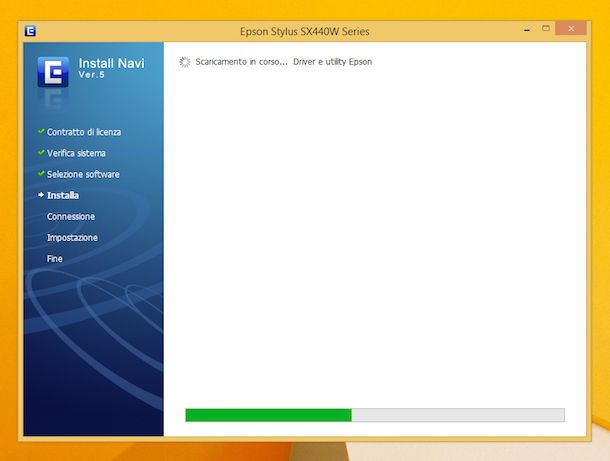Select the Verifica sistema step
Screen dimensions: 610x461
[76, 153]
